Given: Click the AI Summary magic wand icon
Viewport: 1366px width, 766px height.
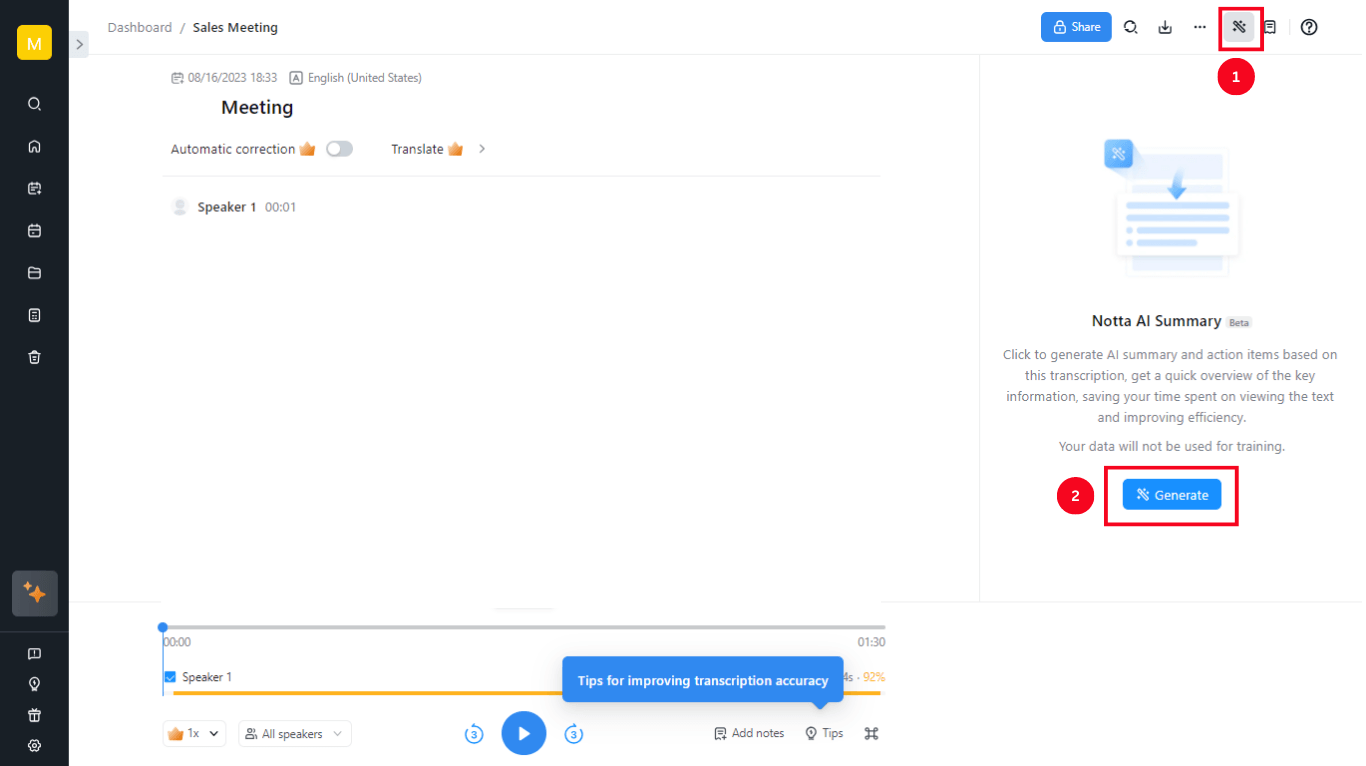Looking at the screenshot, I should point(1239,27).
